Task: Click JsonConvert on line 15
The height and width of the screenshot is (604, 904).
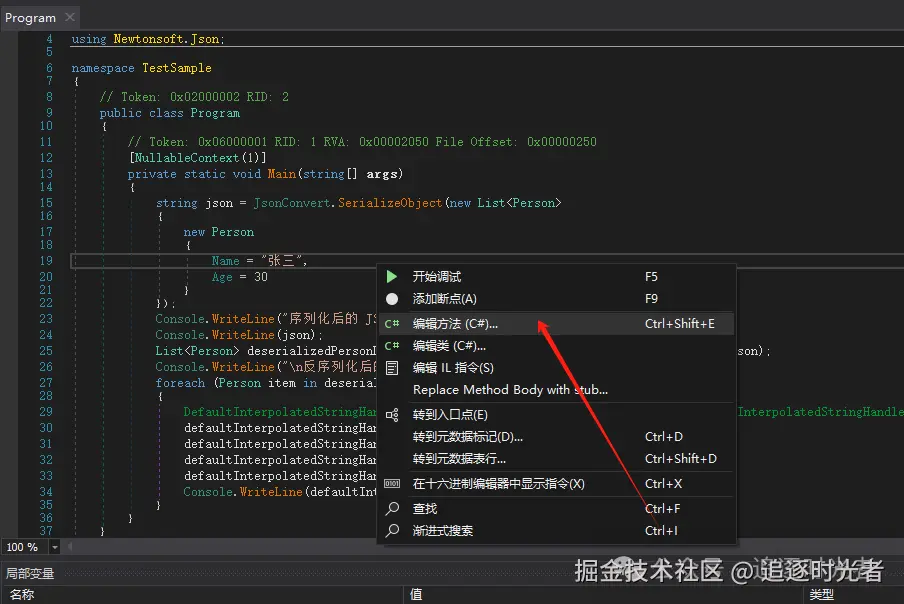Action: pyautogui.click(x=292, y=203)
